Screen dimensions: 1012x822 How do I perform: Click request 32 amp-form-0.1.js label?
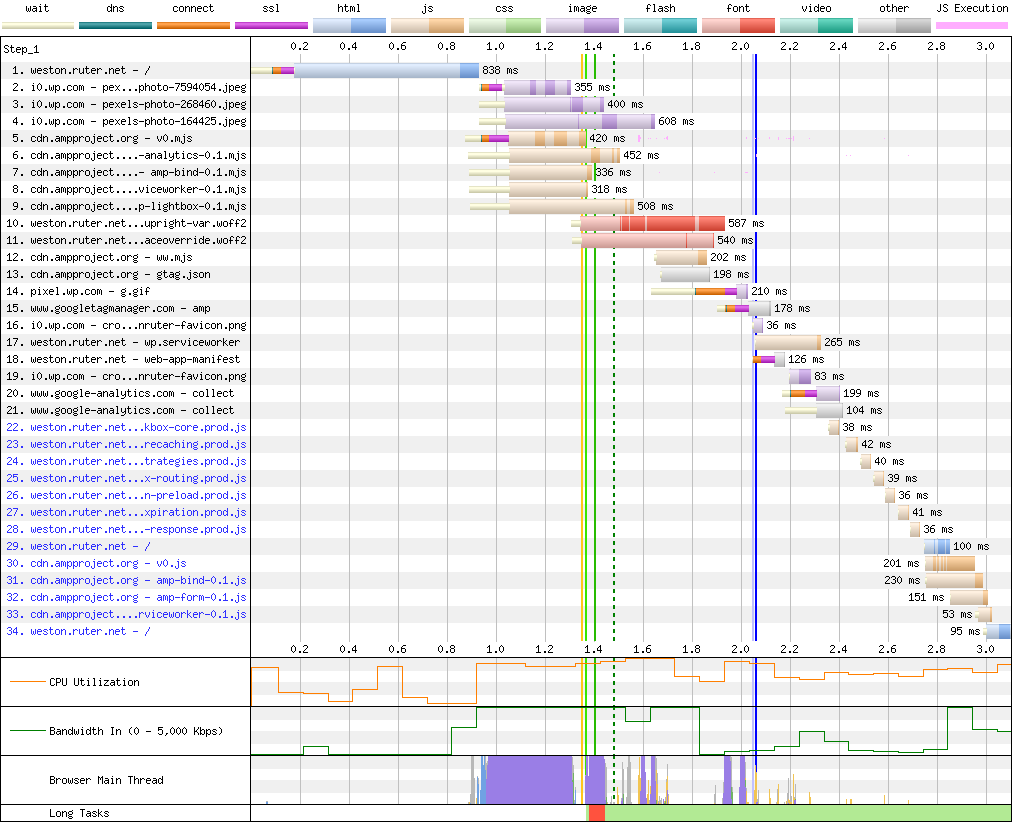tap(137, 598)
